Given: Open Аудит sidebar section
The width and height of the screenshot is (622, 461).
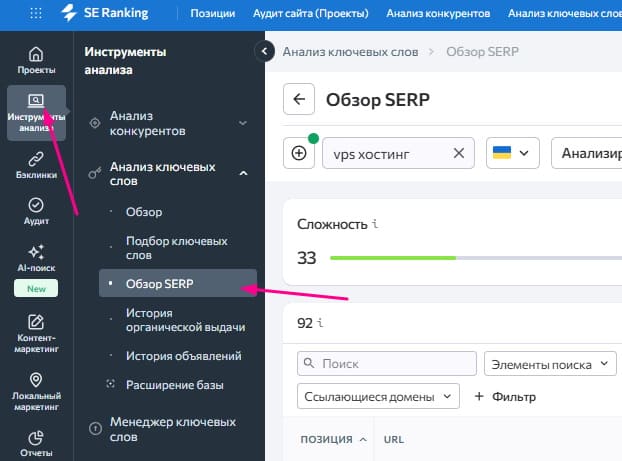Looking at the screenshot, I should tap(36, 211).
